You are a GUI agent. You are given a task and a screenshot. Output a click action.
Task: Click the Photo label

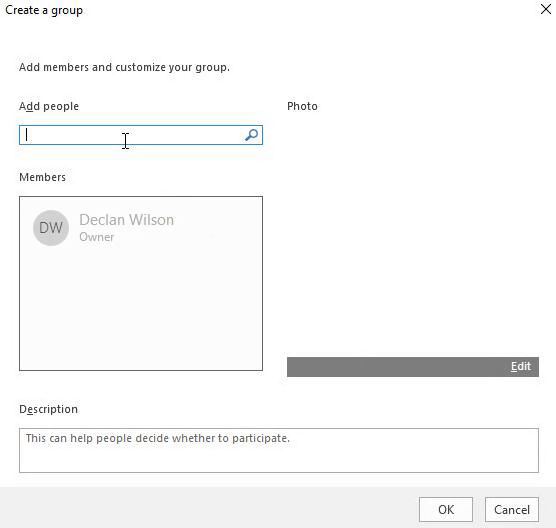[302, 106]
